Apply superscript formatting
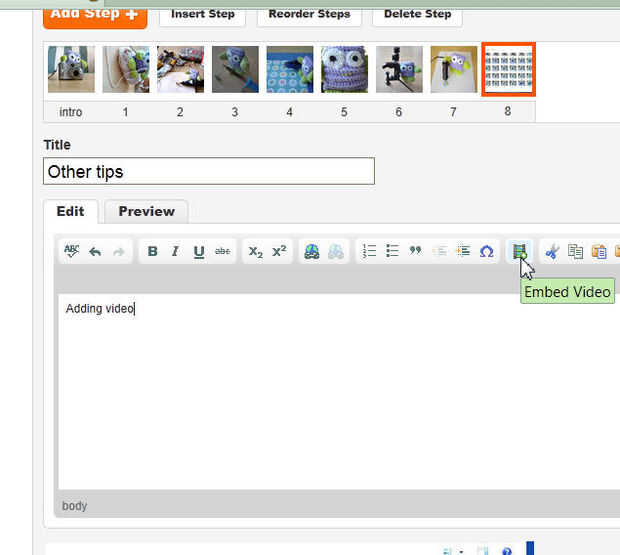This screenshot has height=555, width=620. (x=279, y=251)
